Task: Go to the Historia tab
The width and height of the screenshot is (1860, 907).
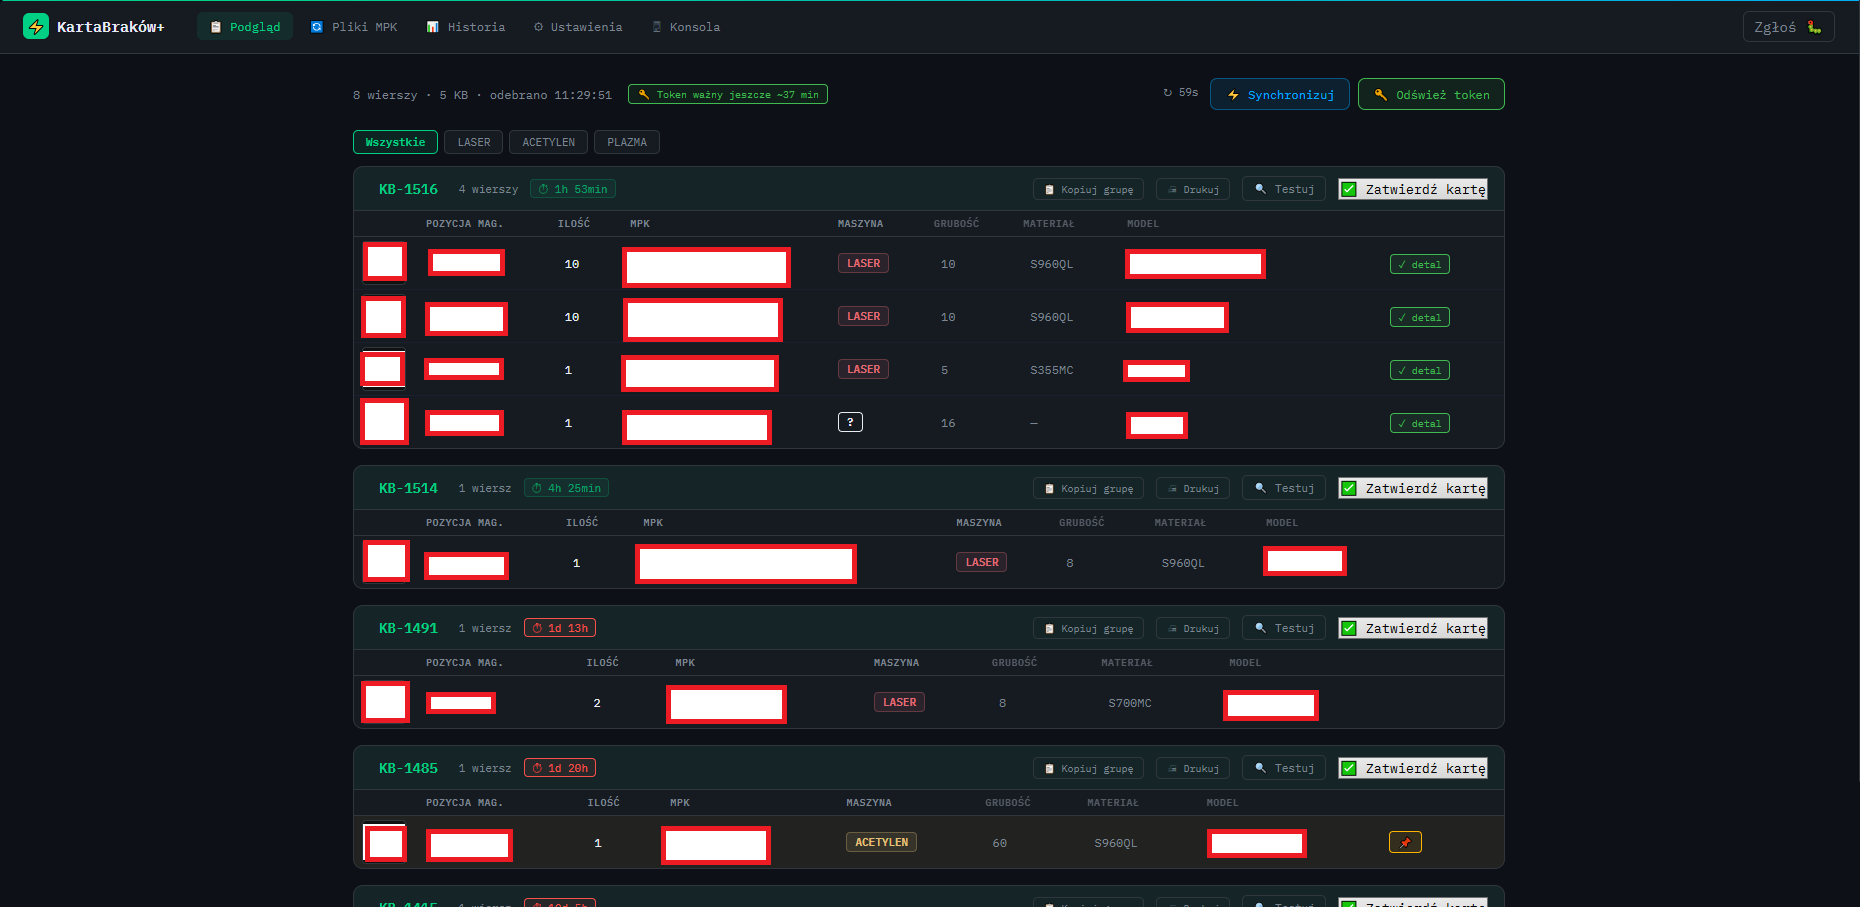Action: (x=466, y=27)
